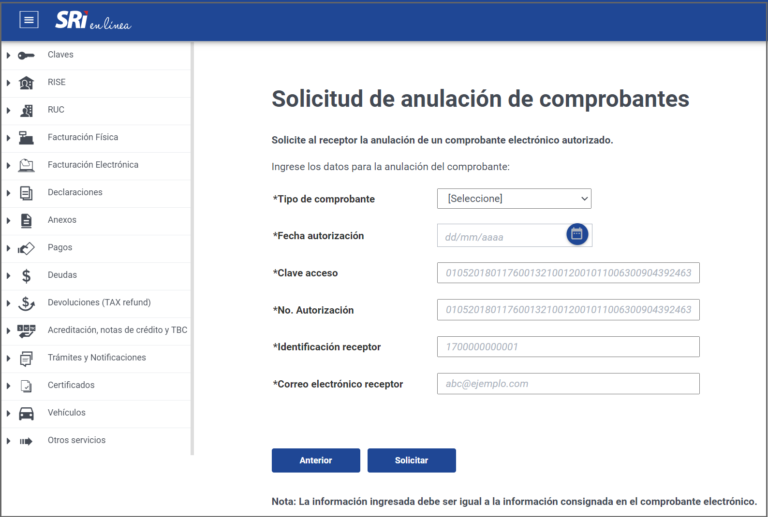768x517 pixels.
Task: Click the 'Nota: La información ingresada' text
Action: coord(514,501)
